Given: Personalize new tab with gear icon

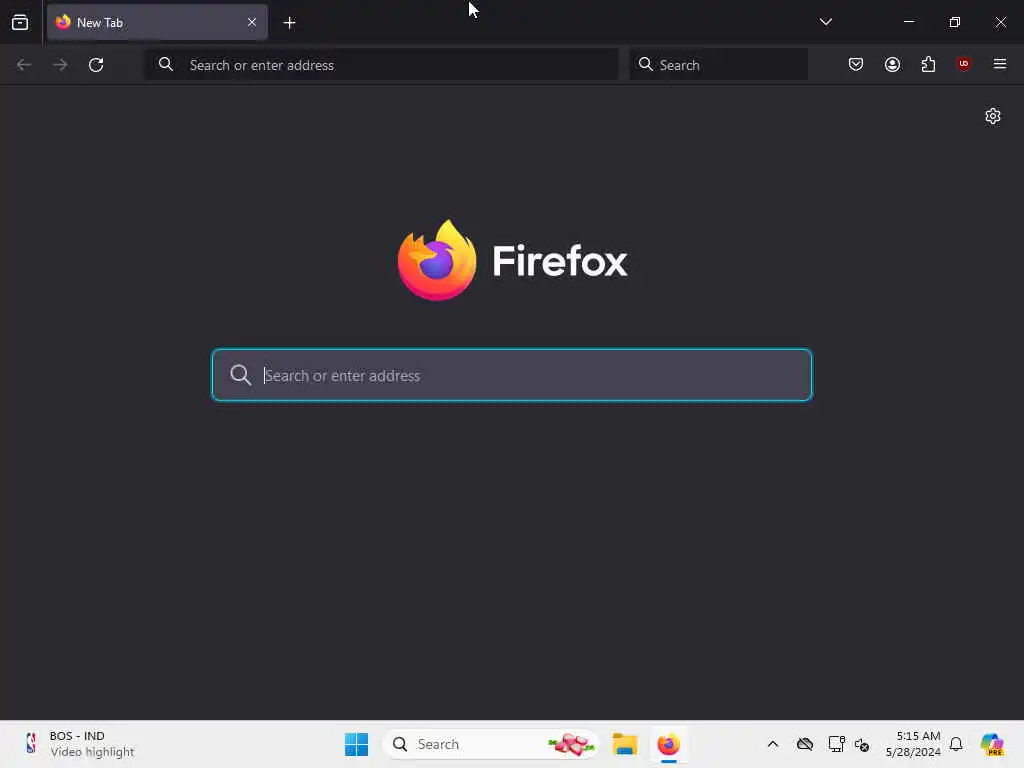Looking at the screenshot, I should pos(993,116).
